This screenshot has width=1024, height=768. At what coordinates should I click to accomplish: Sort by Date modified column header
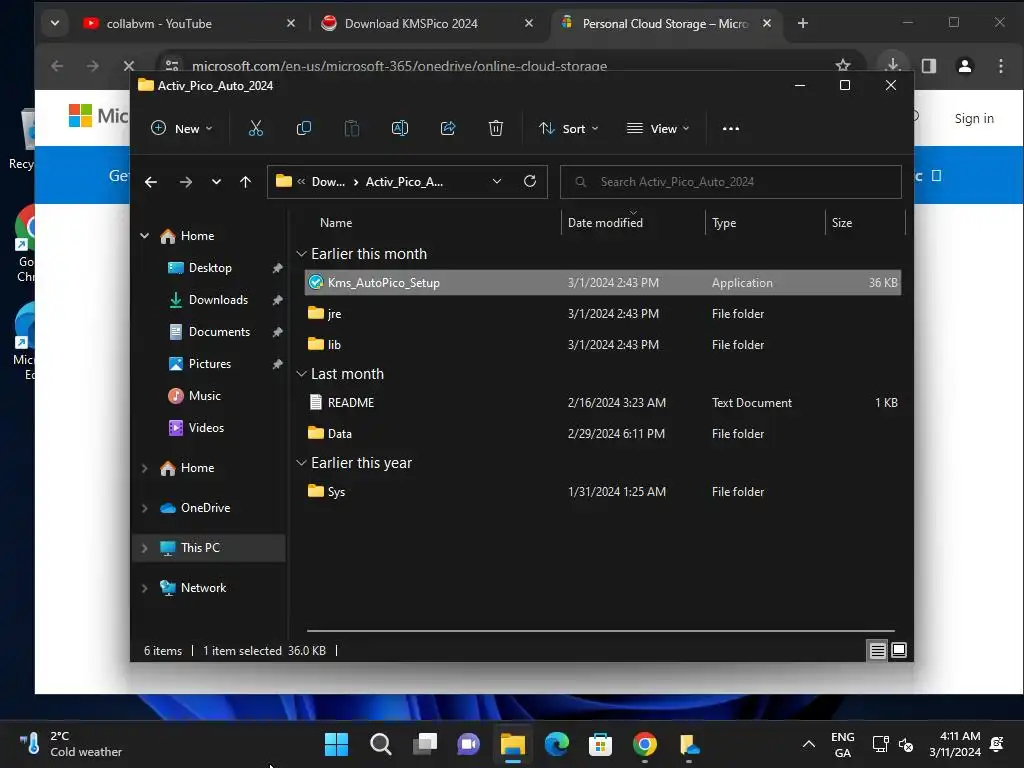(605, 223)
